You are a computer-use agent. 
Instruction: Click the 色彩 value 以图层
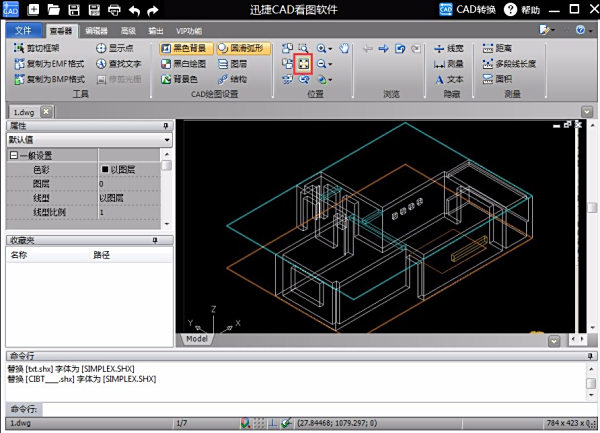tap(130, 169)
